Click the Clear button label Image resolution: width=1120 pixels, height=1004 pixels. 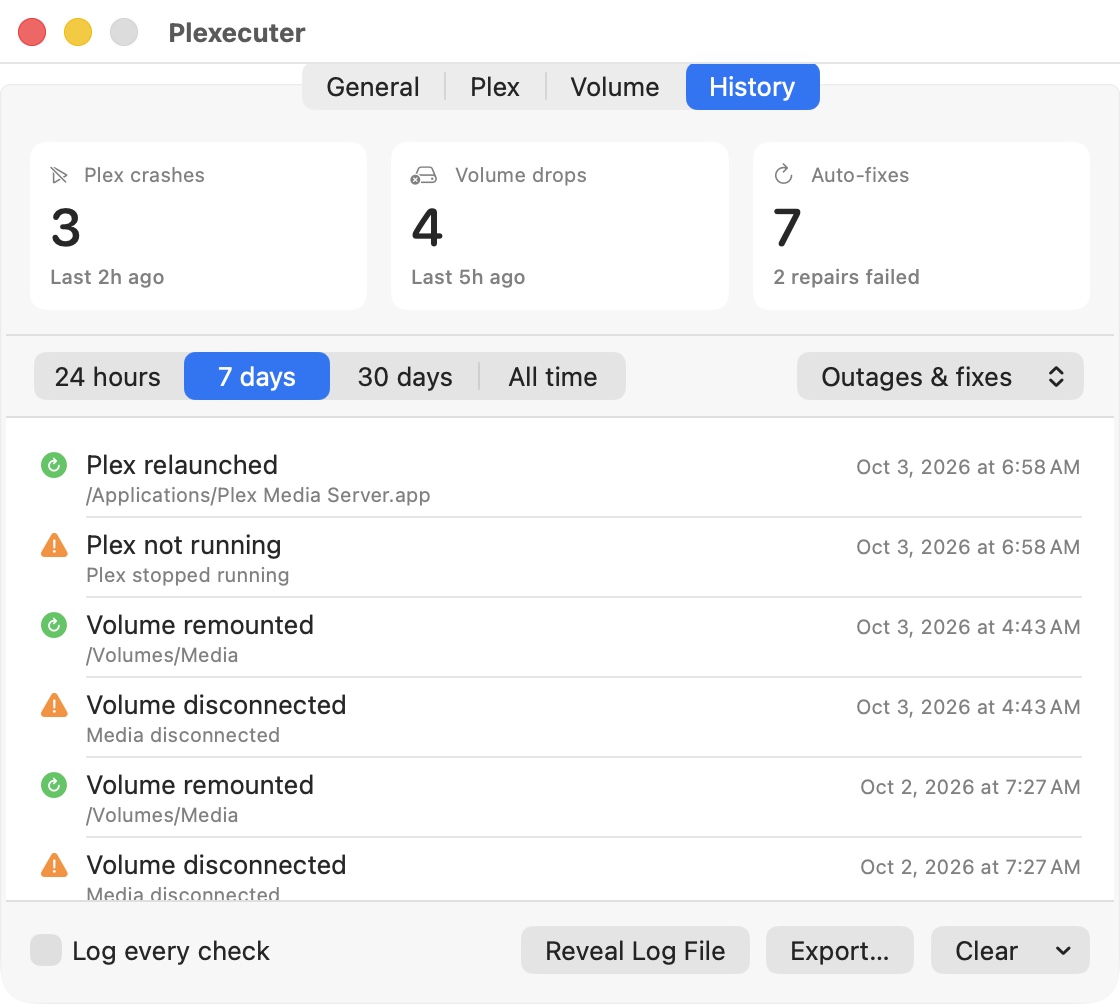coord(986,950)
